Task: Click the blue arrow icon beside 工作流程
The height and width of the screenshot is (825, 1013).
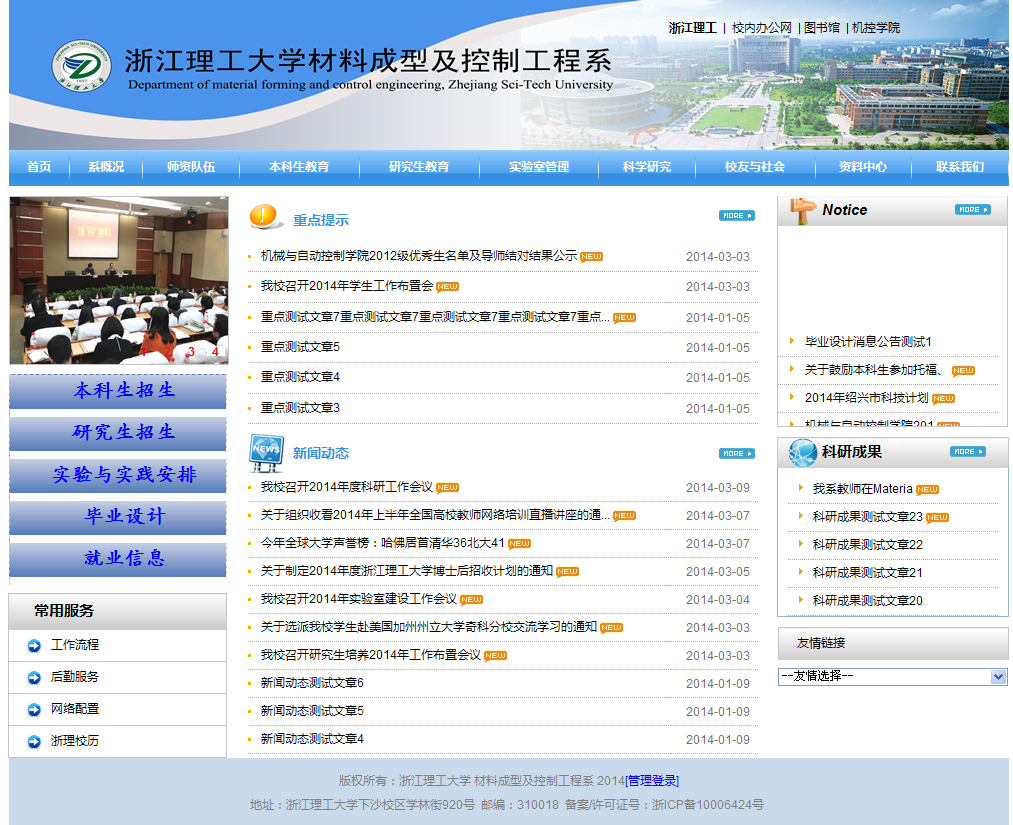Action: pos(34,645)
